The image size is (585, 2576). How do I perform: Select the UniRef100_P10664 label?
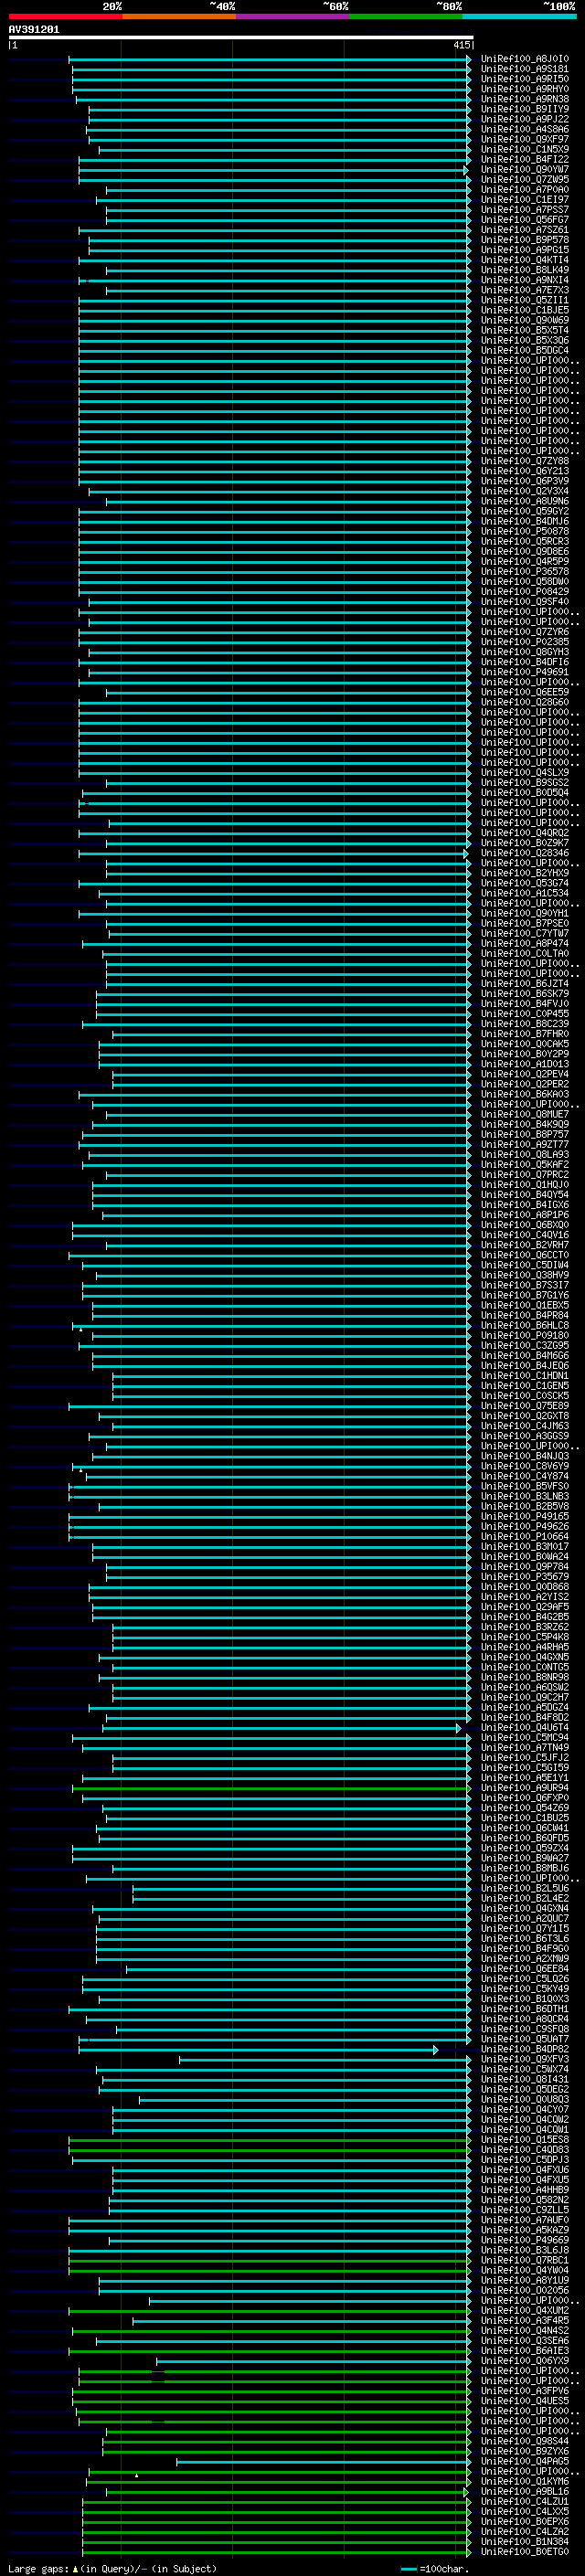pos(525,1537)
